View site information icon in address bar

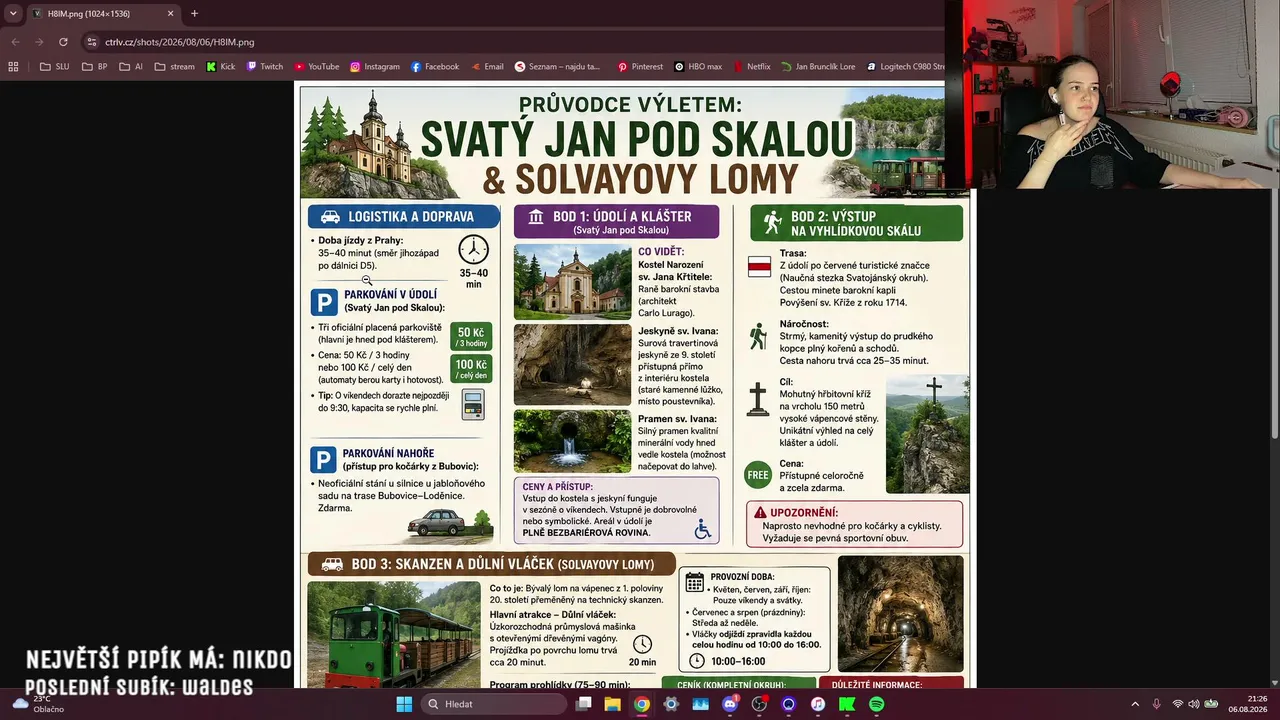coord(92,42)
